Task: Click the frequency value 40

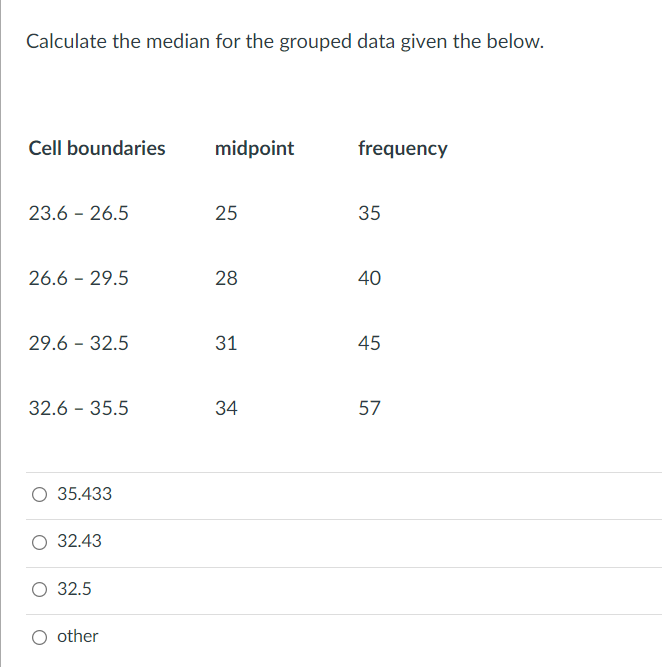Action: coord(369,278)
